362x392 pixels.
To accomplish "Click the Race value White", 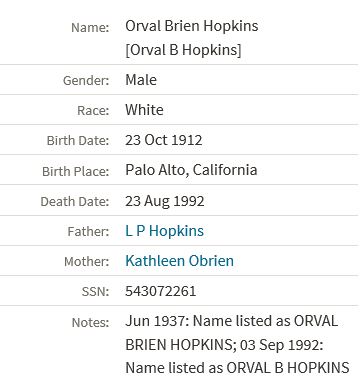I will (x=144, y=110).
